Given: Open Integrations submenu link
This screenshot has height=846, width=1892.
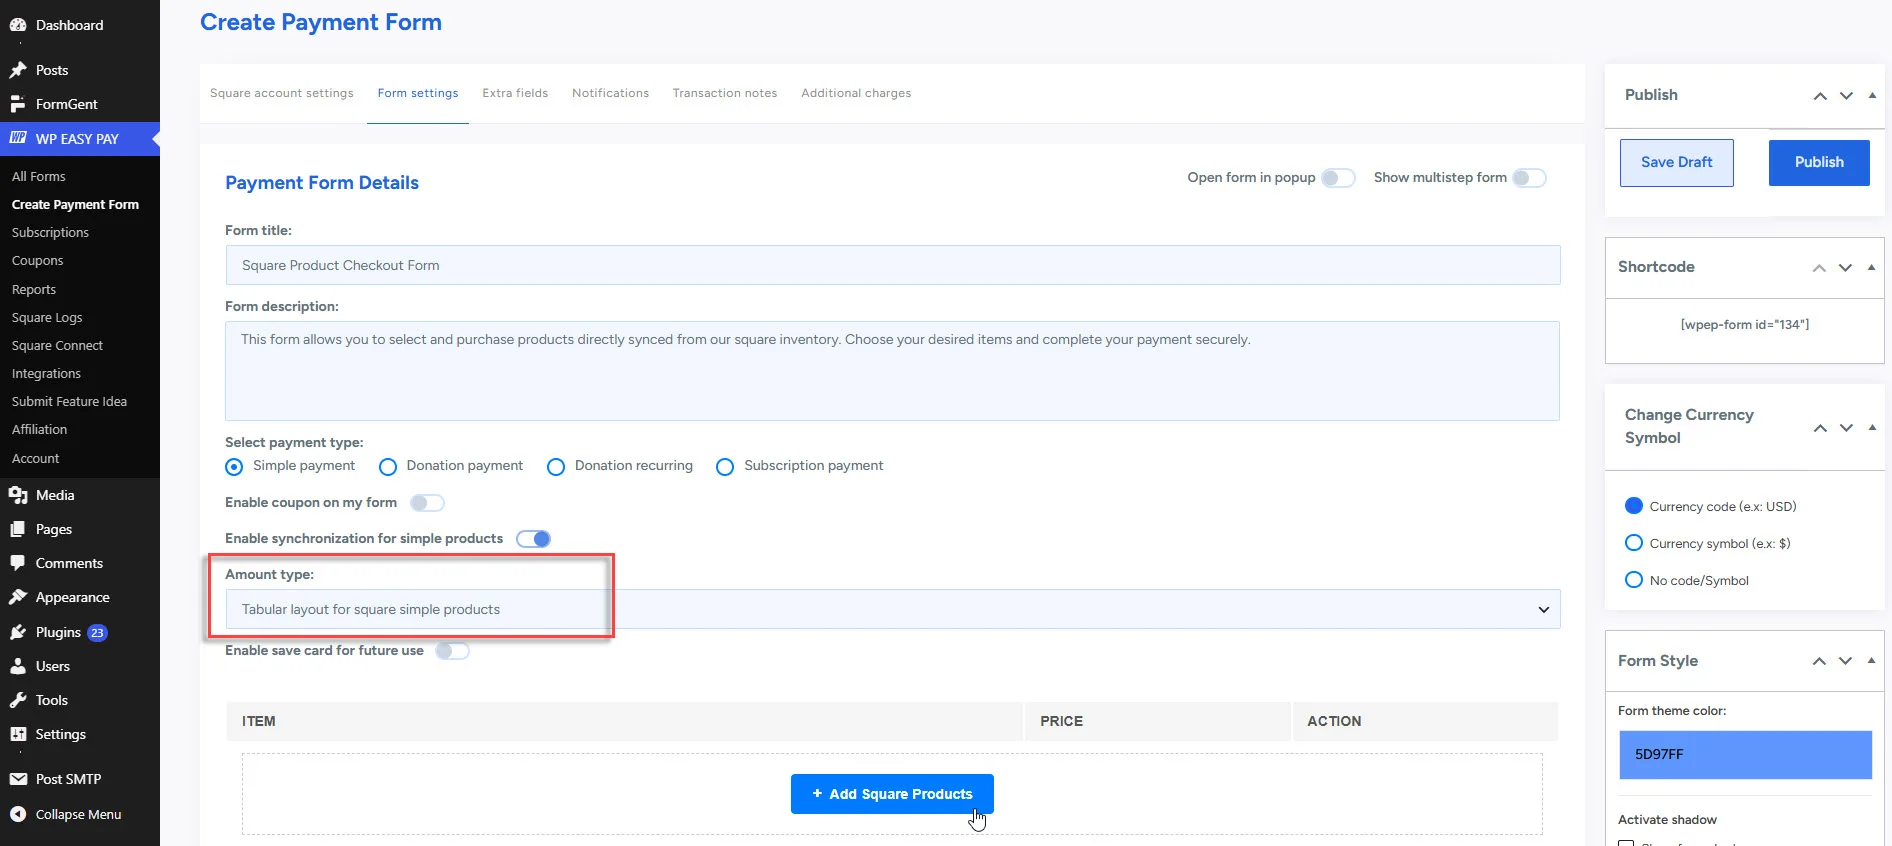Looking at the screenshot, I should click(x=46, y=373).
